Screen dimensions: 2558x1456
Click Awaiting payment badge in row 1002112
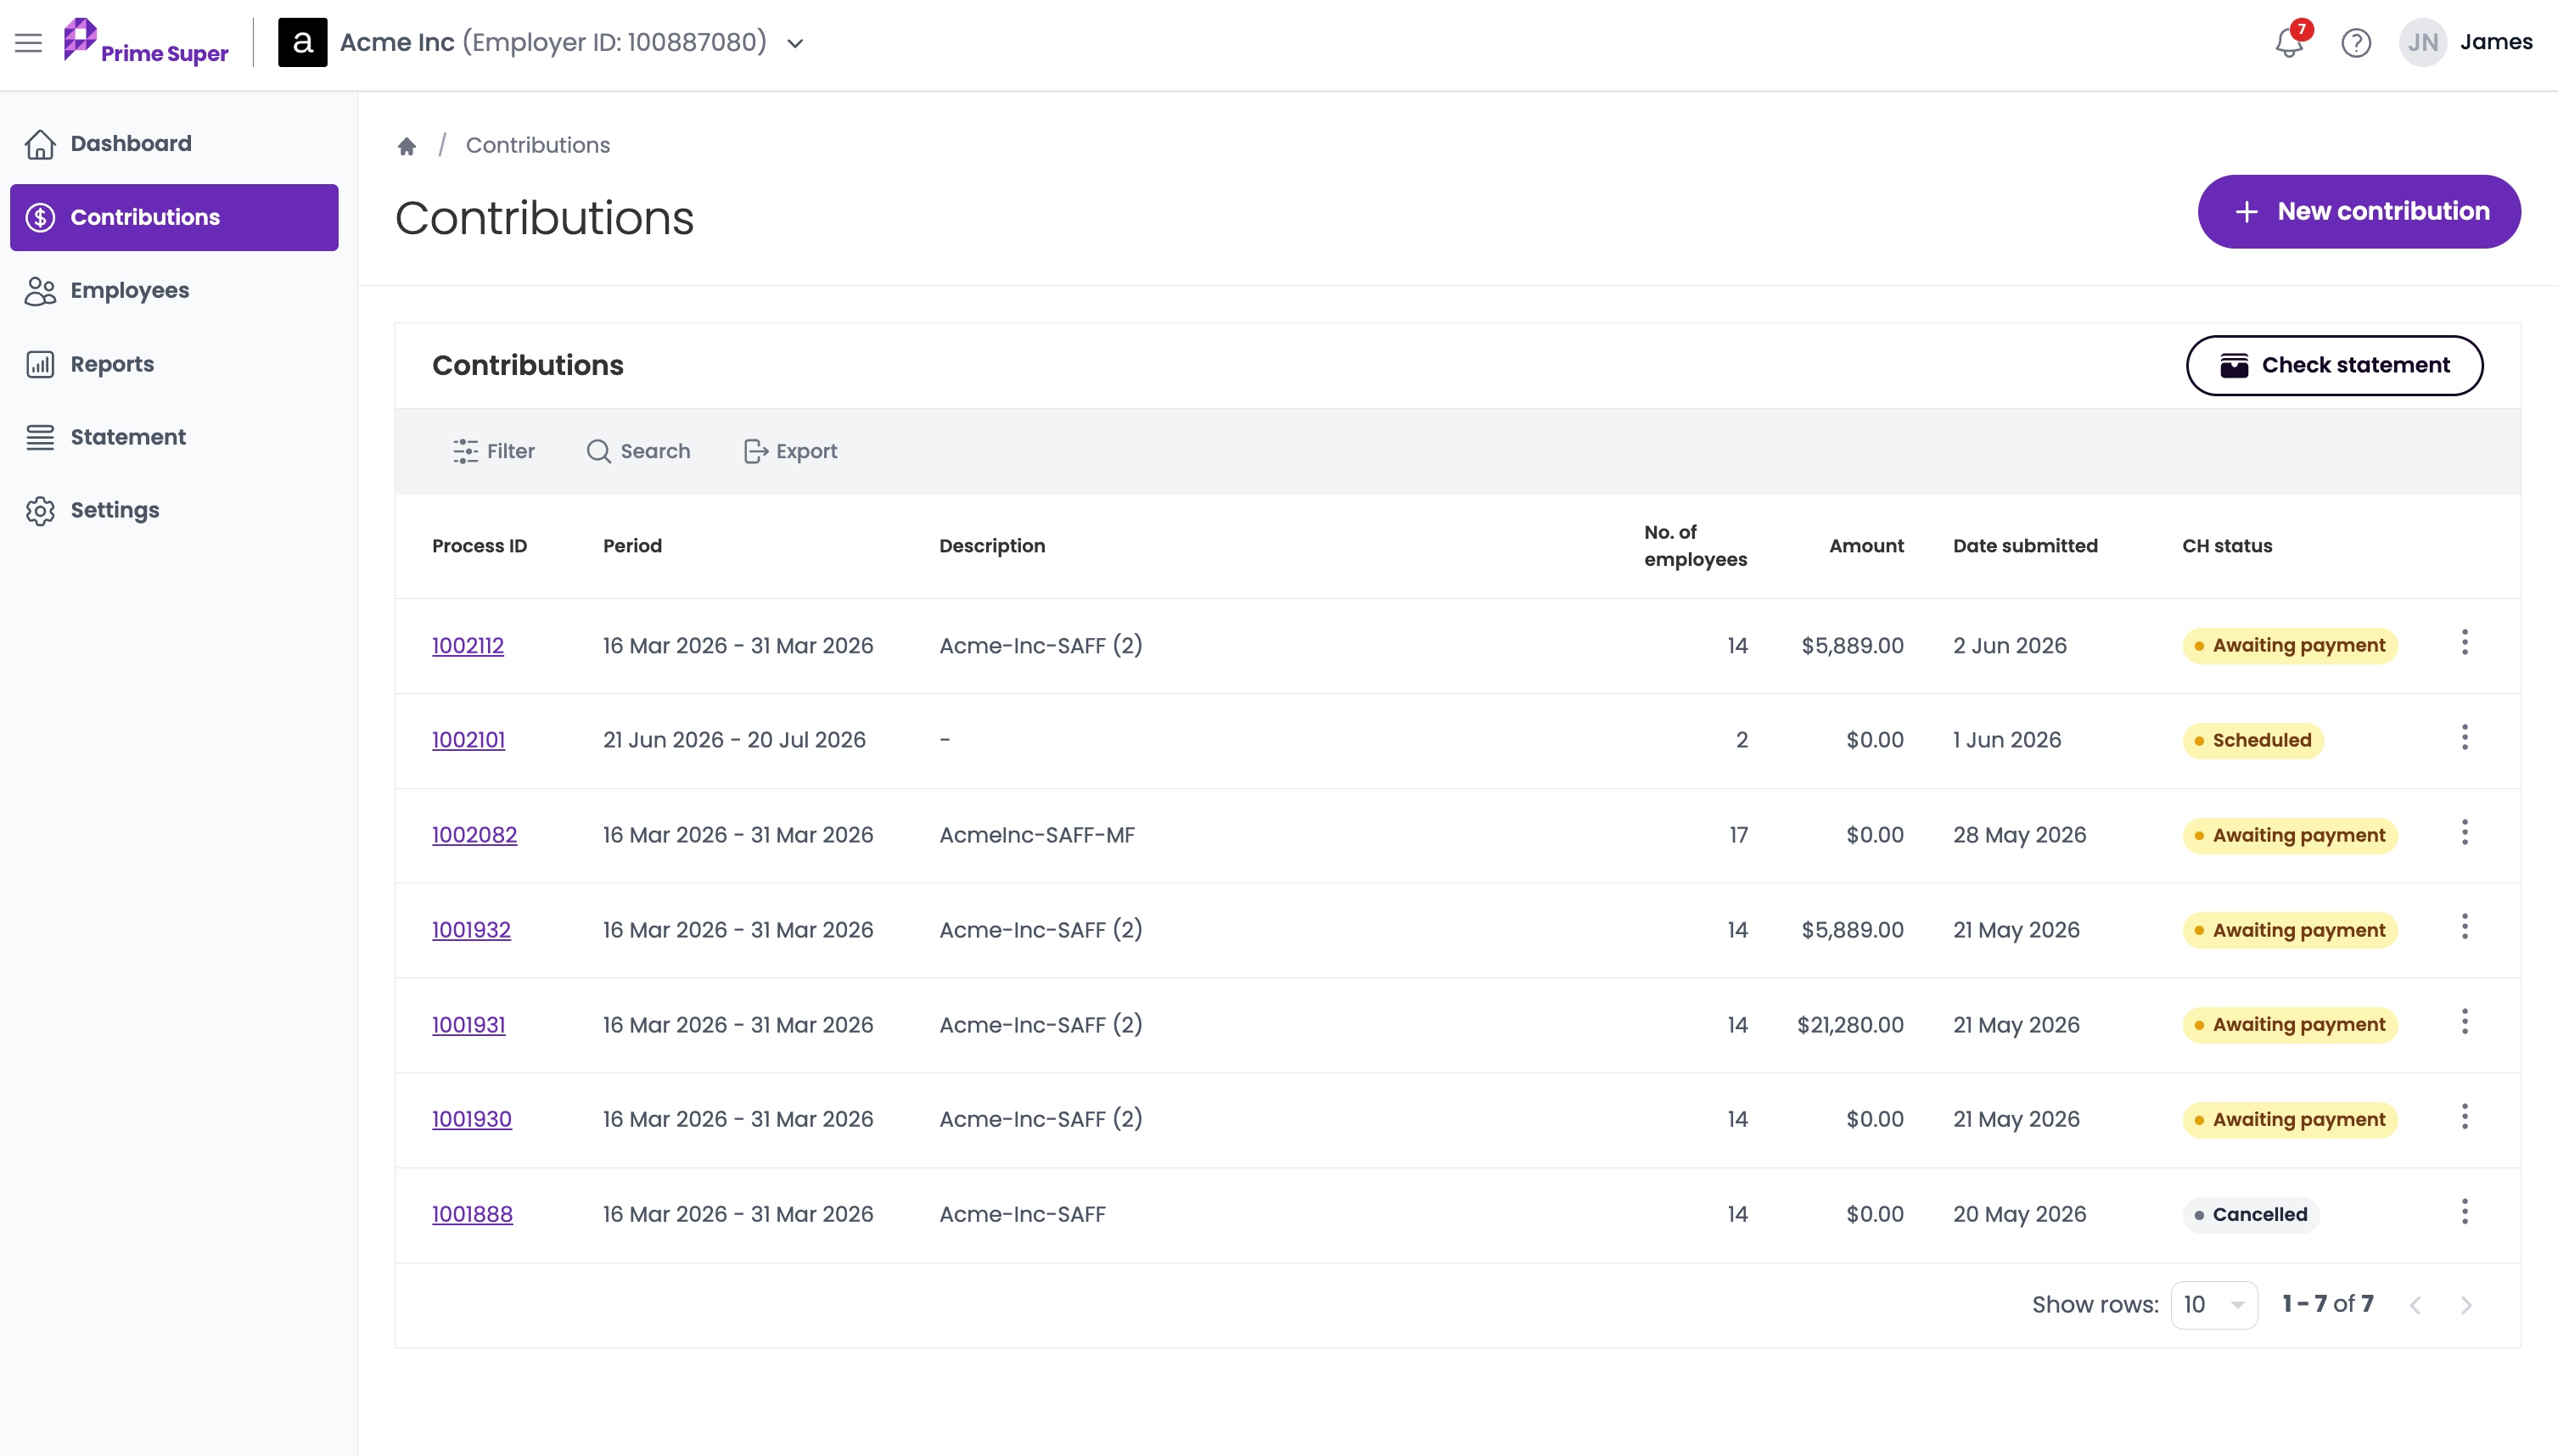pos(2290,646)
